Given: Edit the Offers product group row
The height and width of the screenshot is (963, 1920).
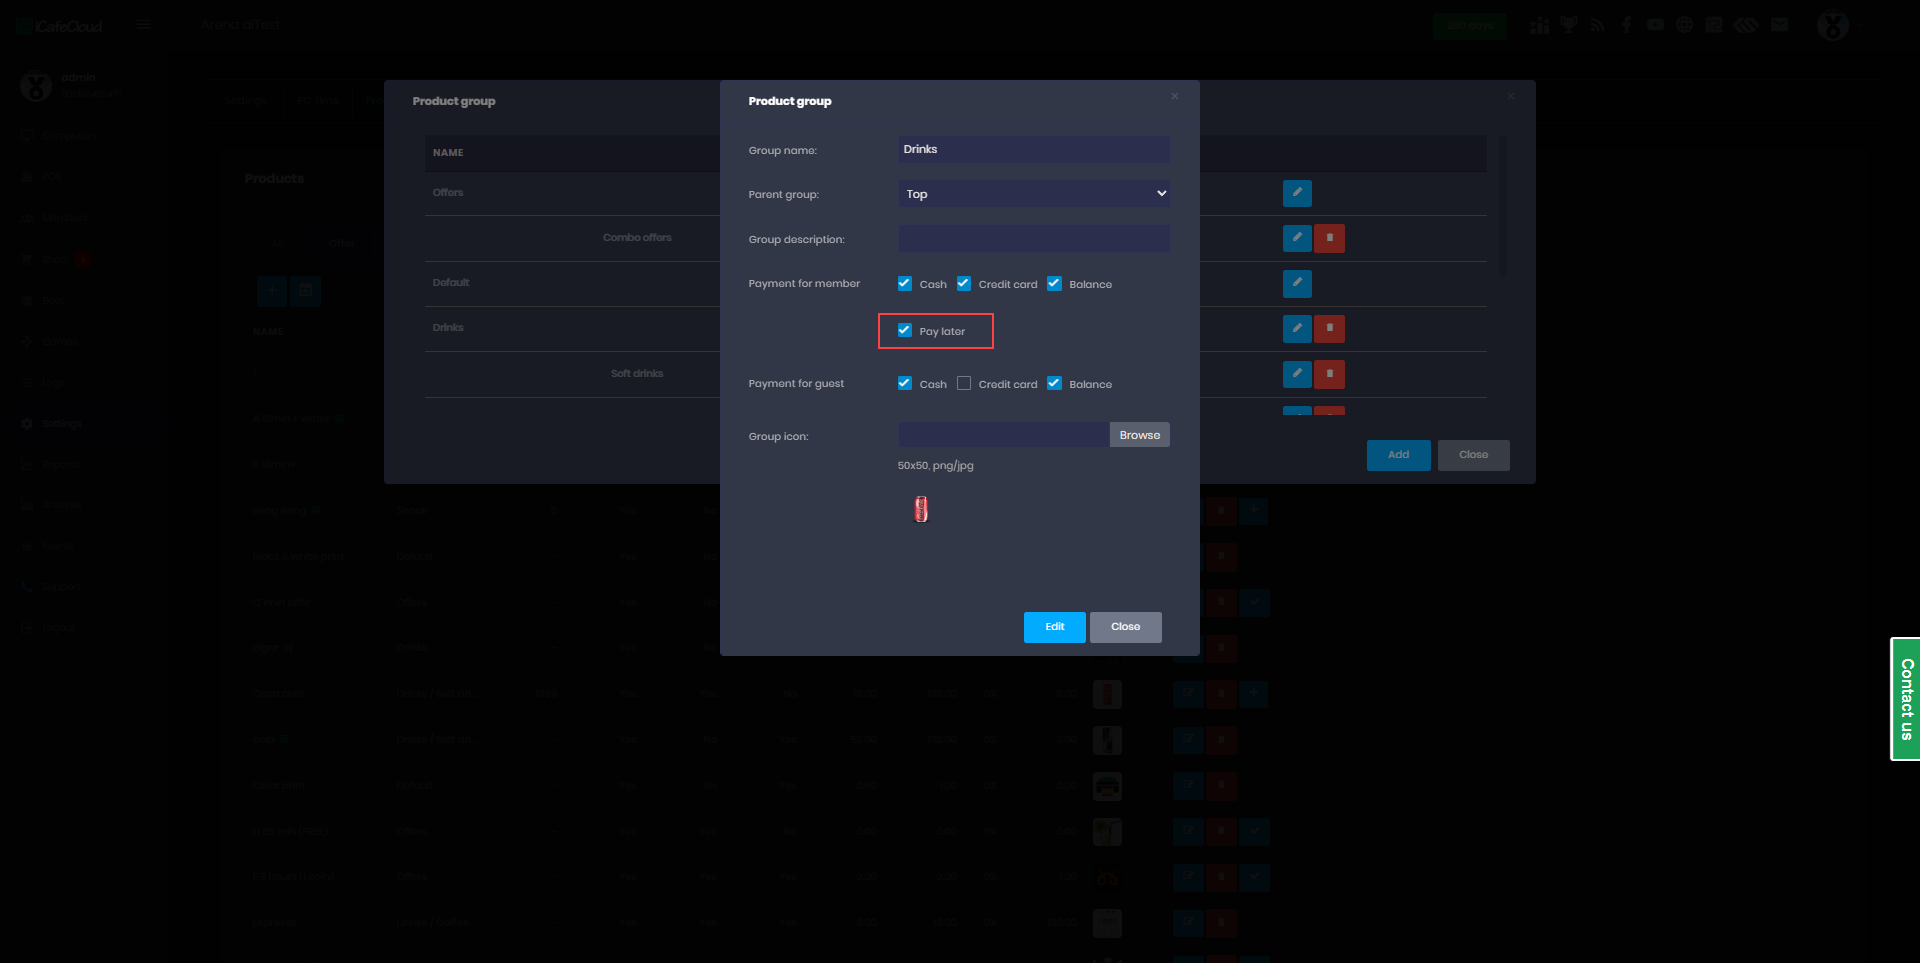Looking at the screenshot, I should pyautogui.click(x=1296, y=193).
